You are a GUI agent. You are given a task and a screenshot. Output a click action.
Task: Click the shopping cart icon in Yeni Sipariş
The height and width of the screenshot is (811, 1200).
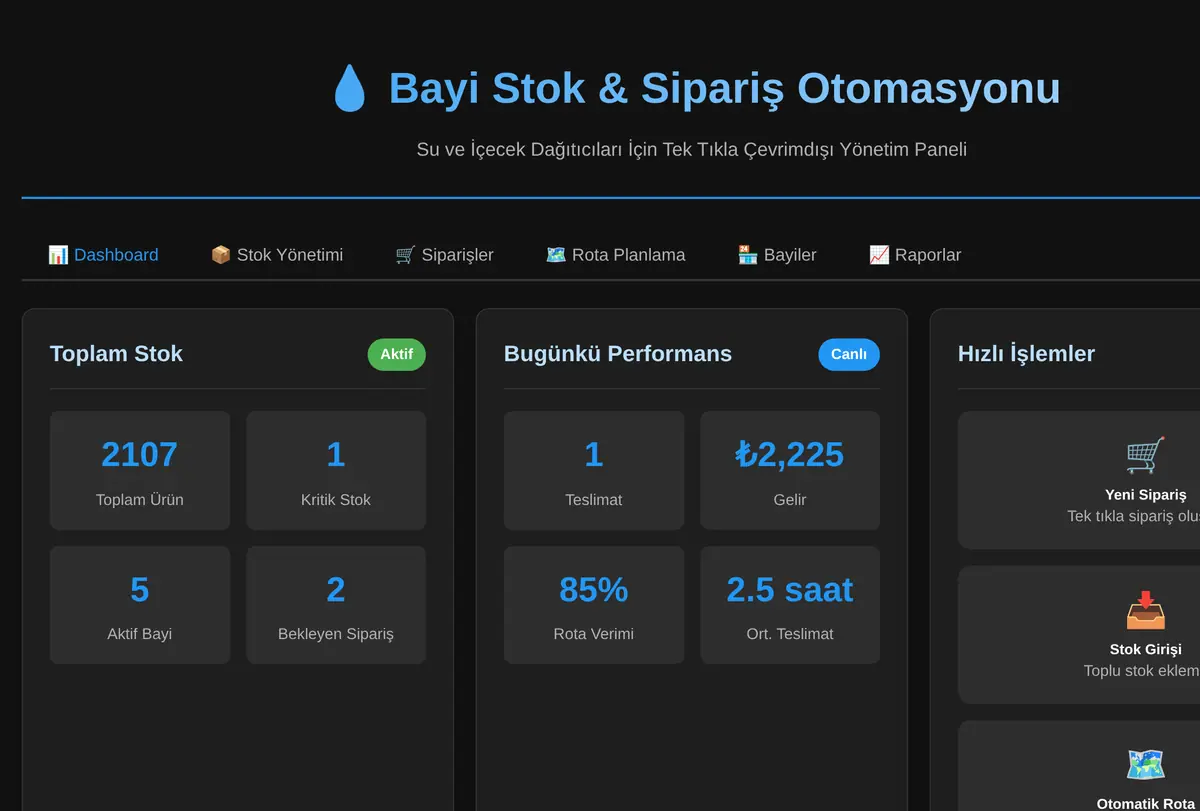click(1145, 455)
